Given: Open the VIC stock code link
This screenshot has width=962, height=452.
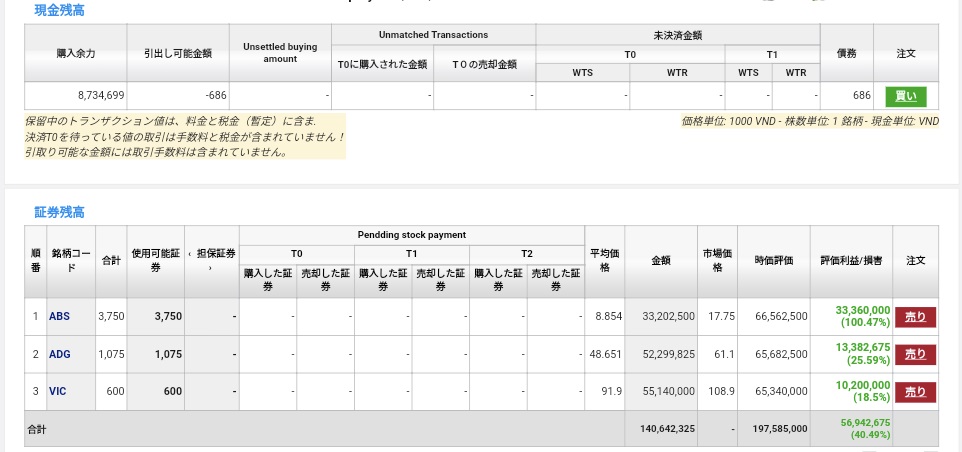Looking at the screenshot, I should pos(57,392).
